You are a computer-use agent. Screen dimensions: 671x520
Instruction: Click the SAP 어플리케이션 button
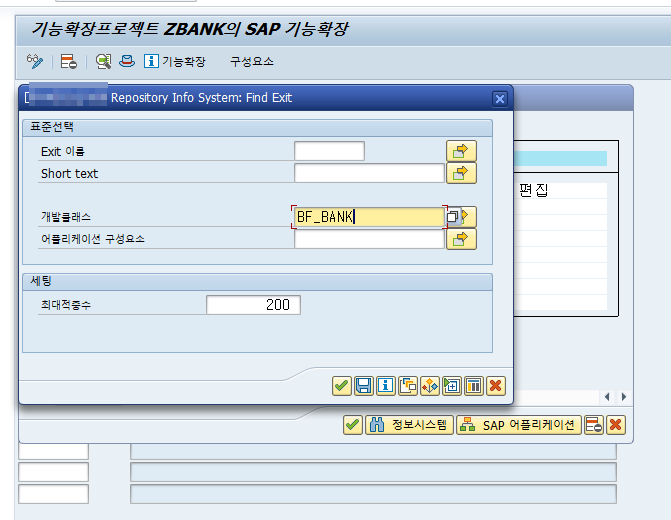click(x=519, y=425)
